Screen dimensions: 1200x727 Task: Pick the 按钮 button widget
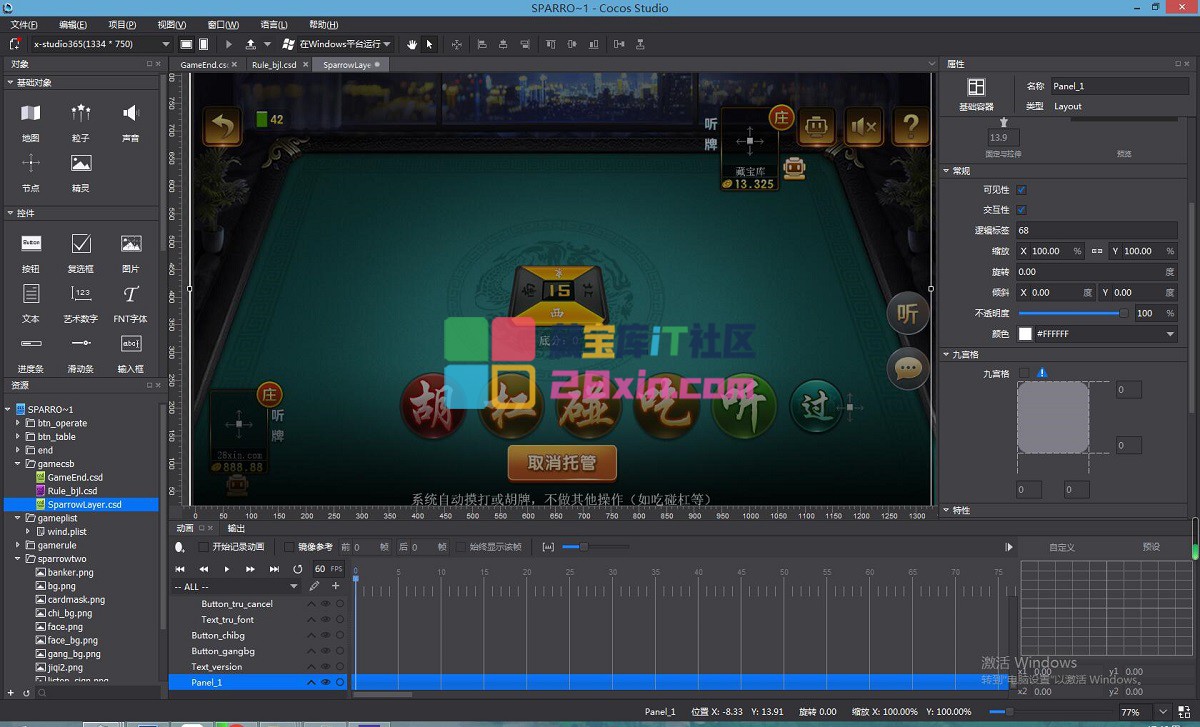click(31, 243)
